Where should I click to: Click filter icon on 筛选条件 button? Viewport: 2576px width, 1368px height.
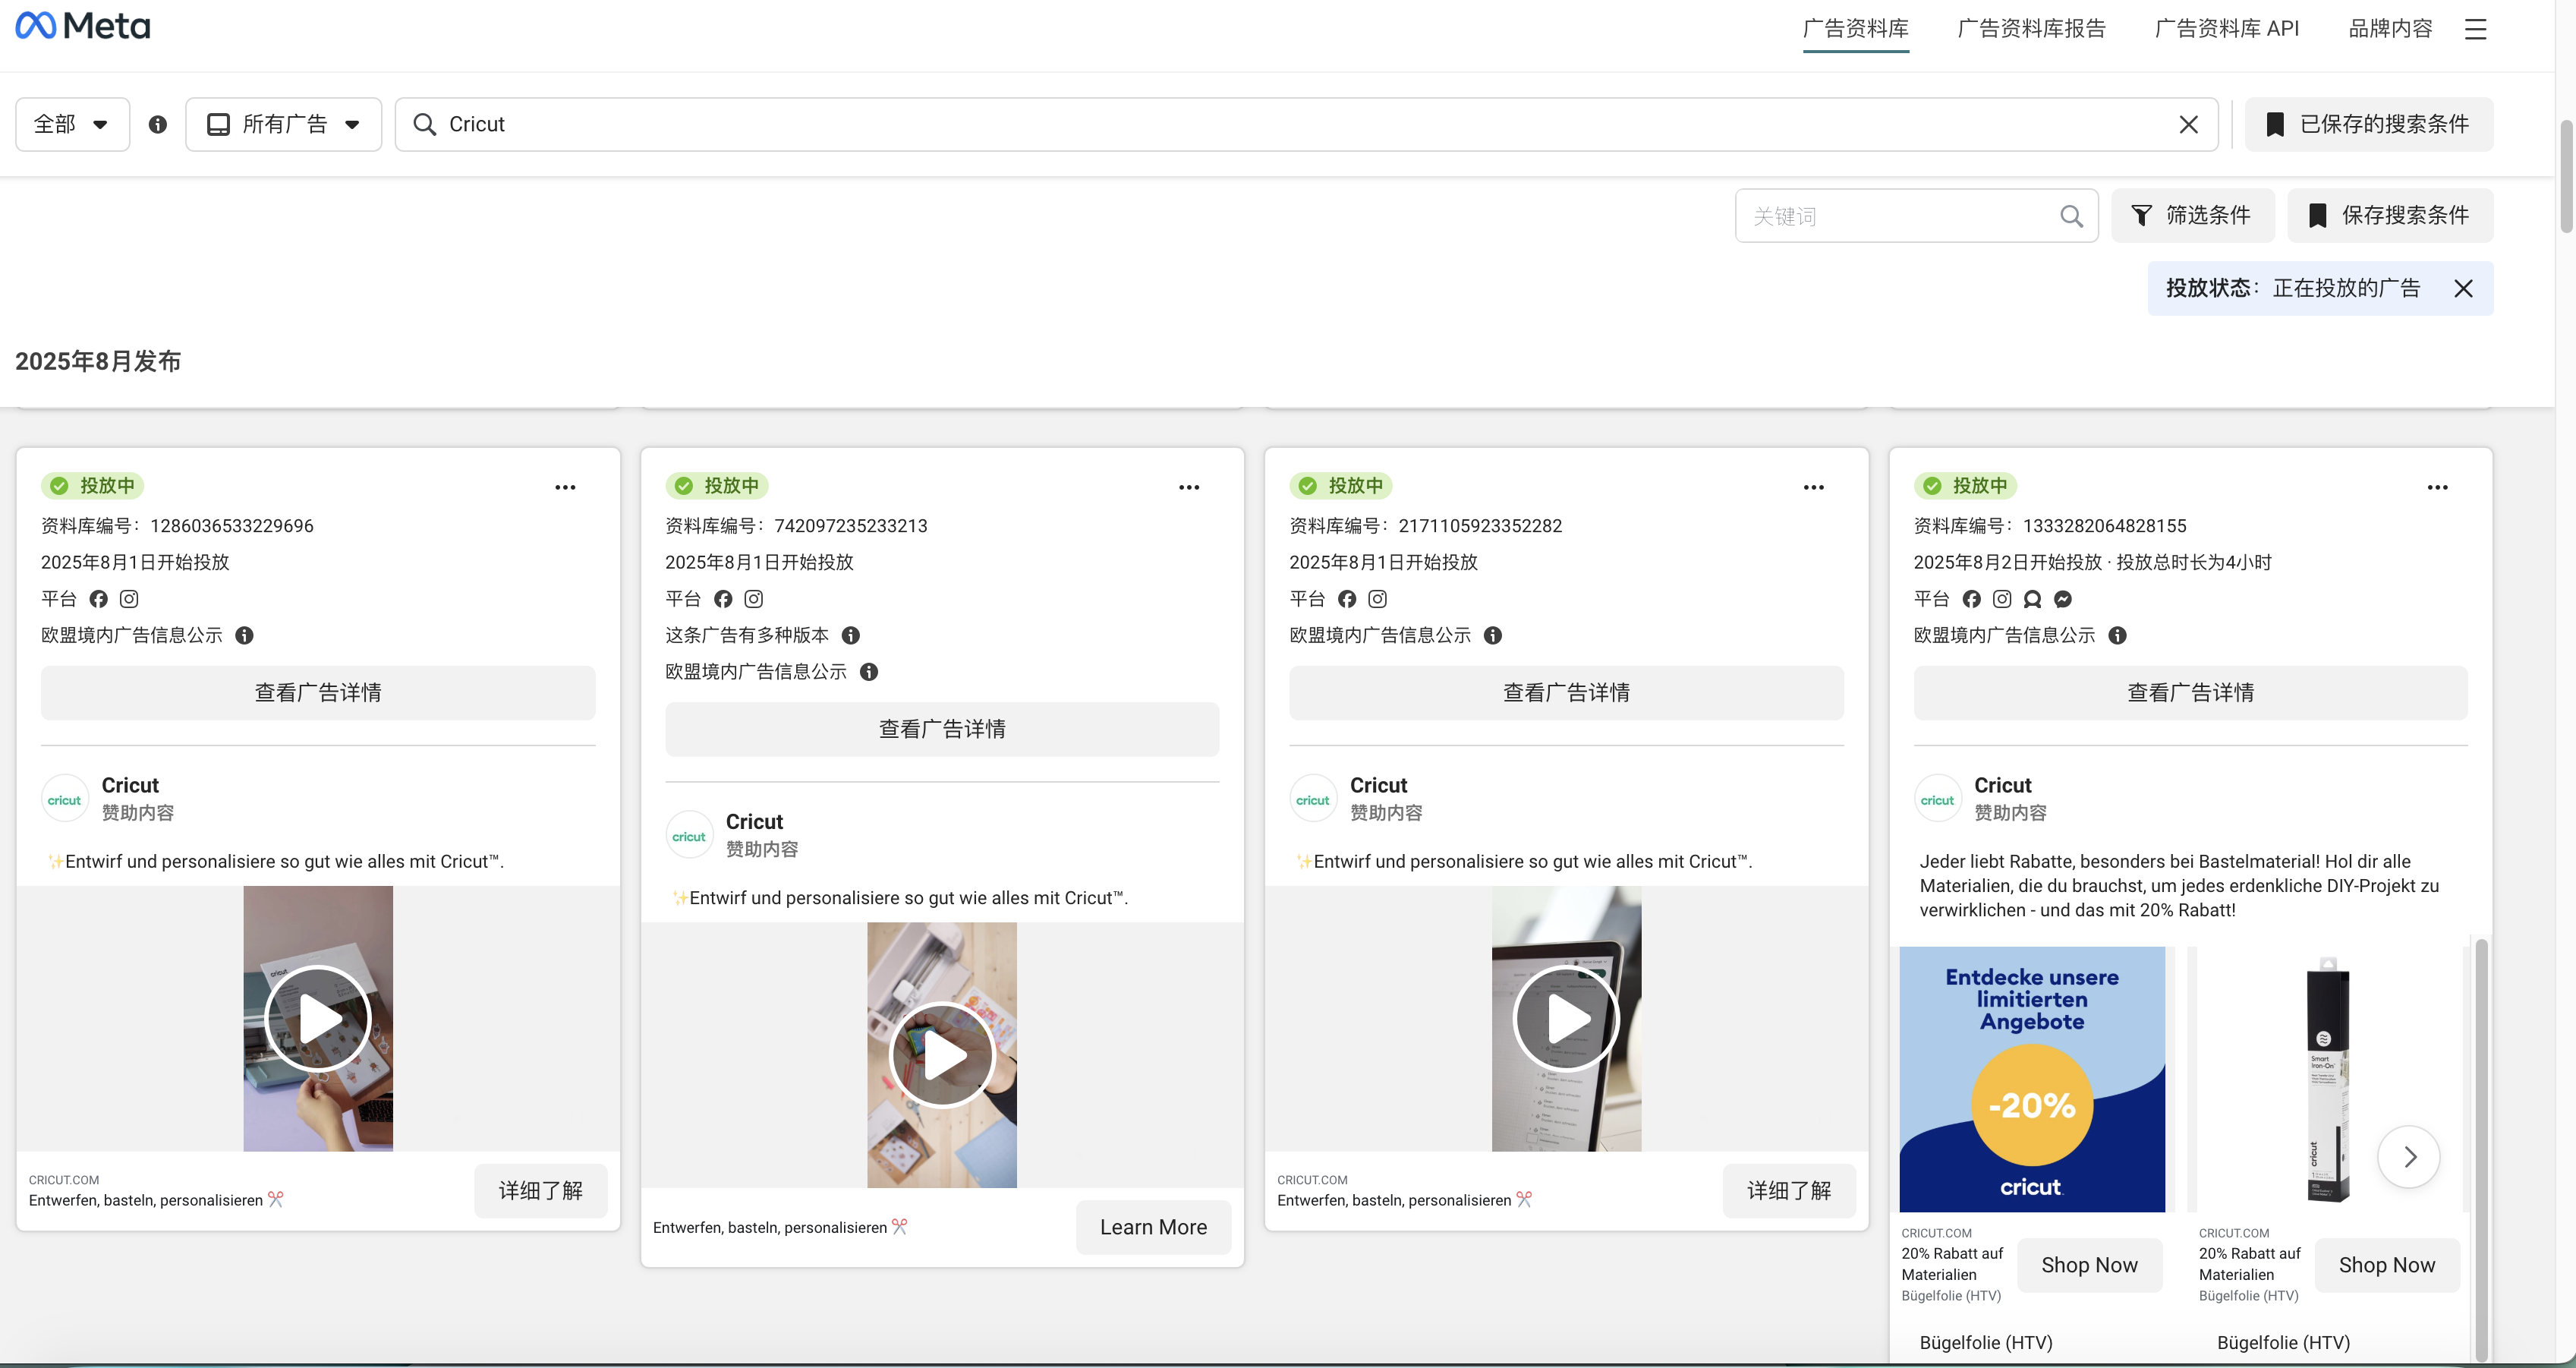tap(2140, 215)
